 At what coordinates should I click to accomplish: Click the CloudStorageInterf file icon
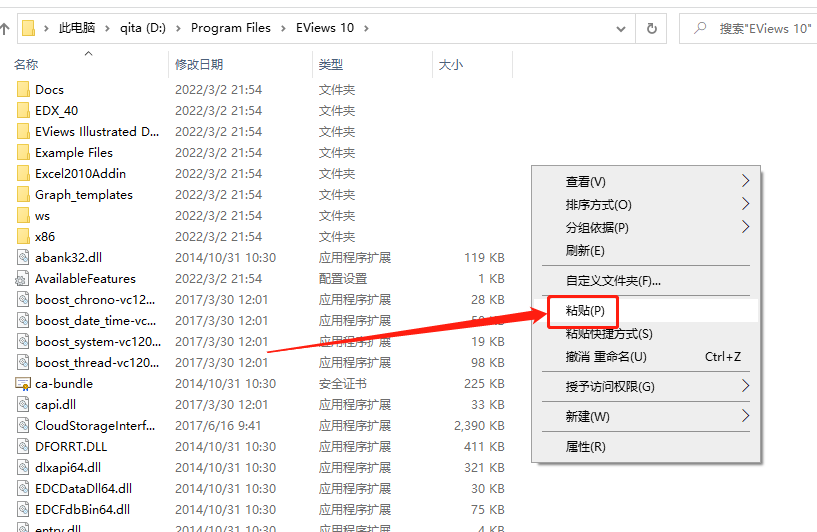point(23,426)
